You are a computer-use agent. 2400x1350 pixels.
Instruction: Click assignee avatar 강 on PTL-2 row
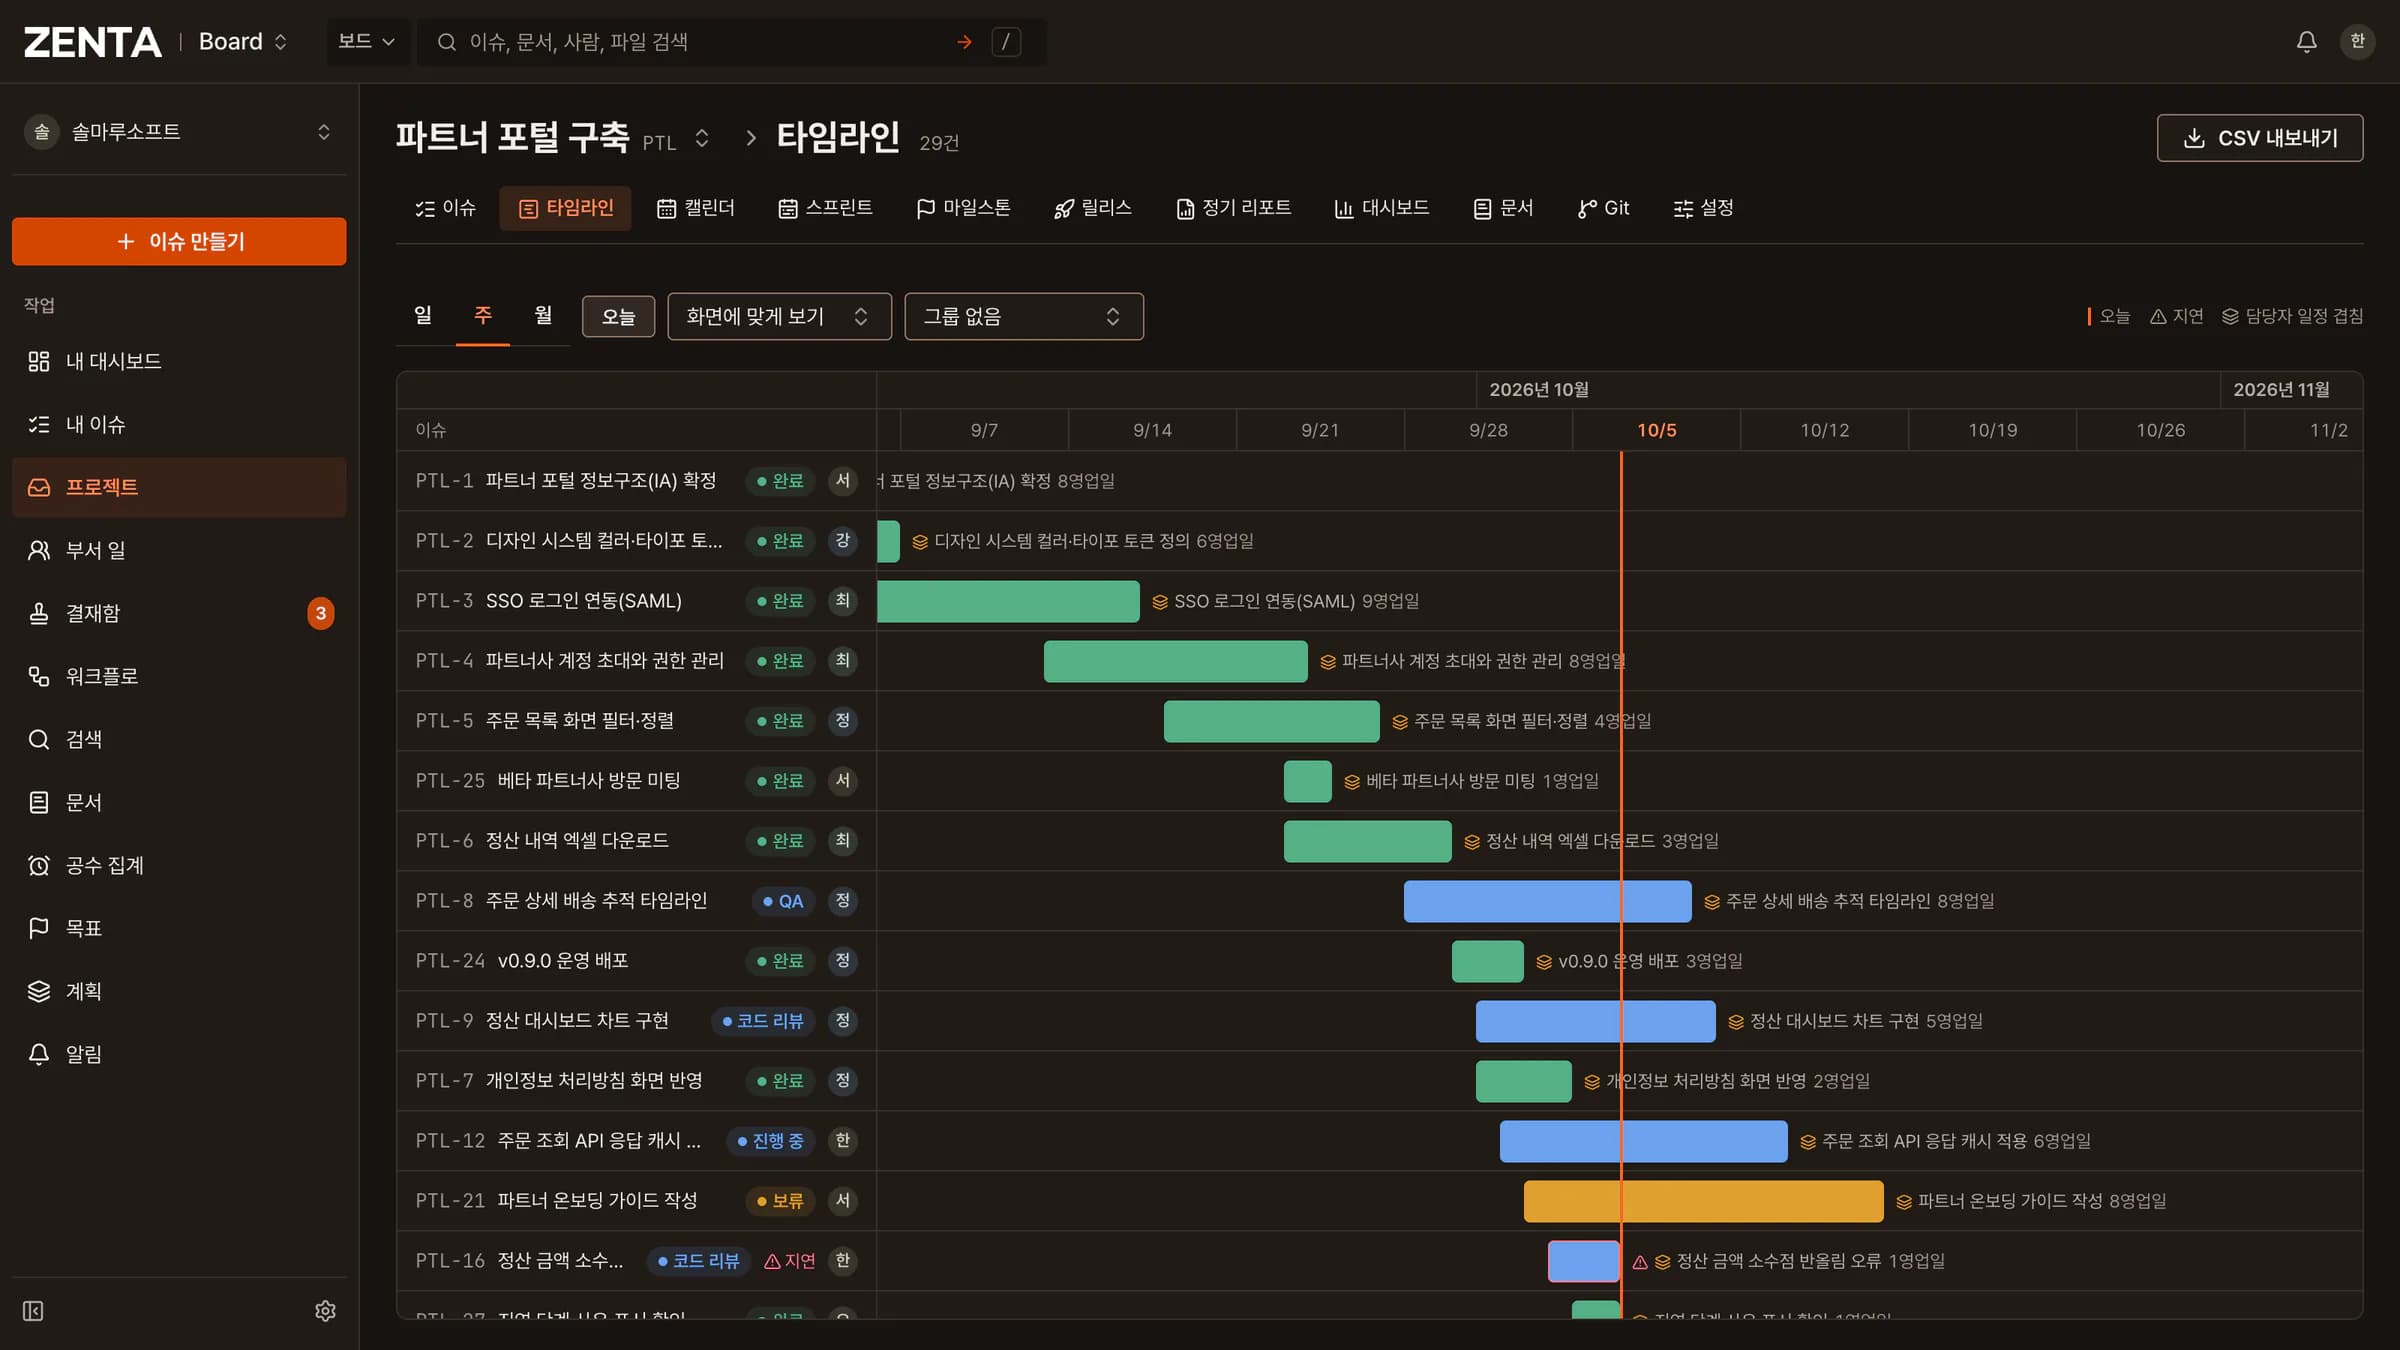tap(843, 541)
